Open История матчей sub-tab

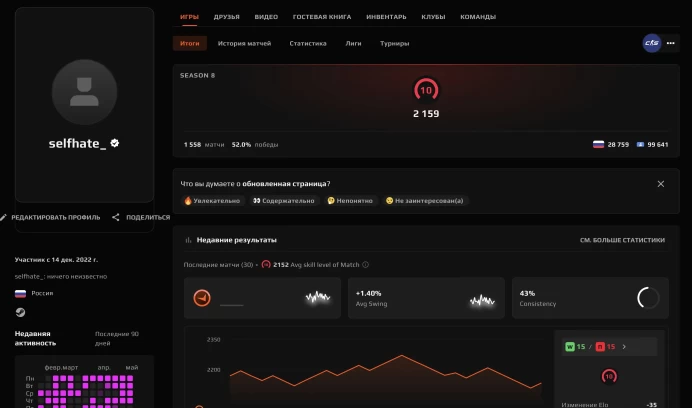coord(244,43)
